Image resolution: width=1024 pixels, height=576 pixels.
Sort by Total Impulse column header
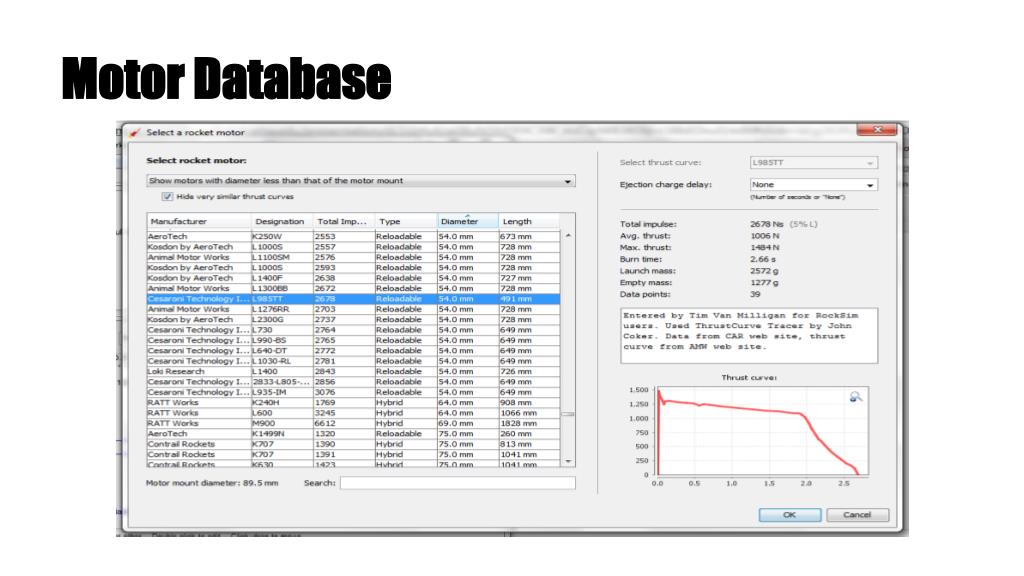344,221
